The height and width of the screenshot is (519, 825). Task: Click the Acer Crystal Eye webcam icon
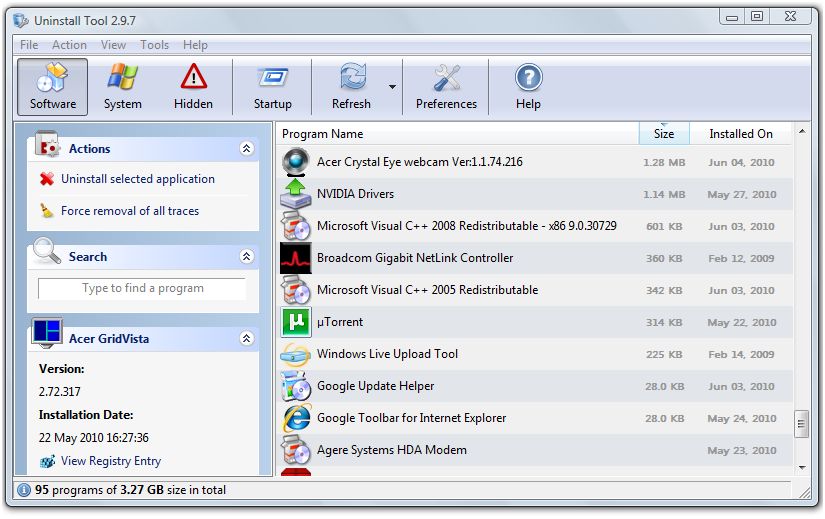pyautogui.click(x=296, y=162)
